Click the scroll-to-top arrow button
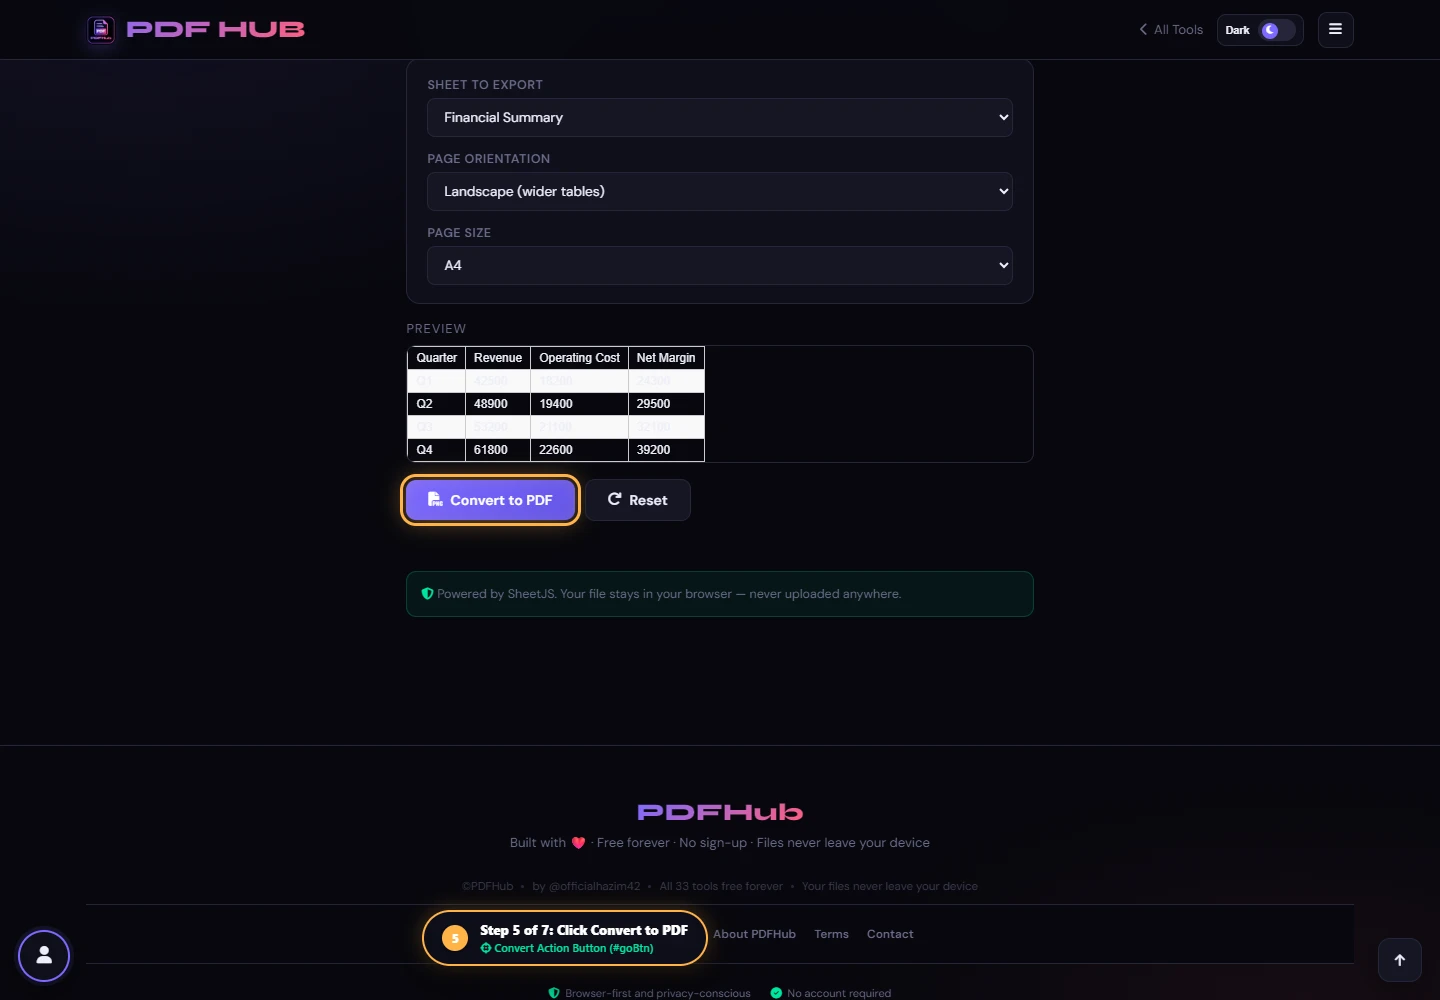 1400,960
